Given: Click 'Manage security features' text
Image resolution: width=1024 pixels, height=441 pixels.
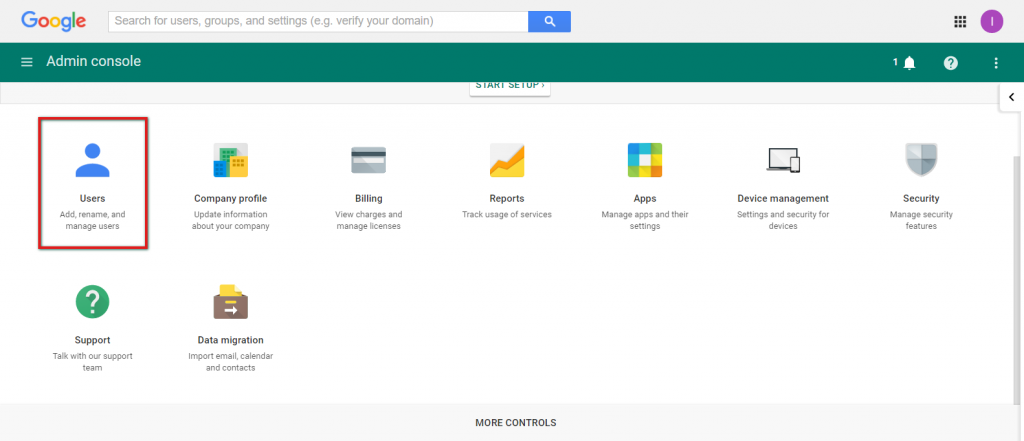Looking at the screenshot, I should click(921, 220).
